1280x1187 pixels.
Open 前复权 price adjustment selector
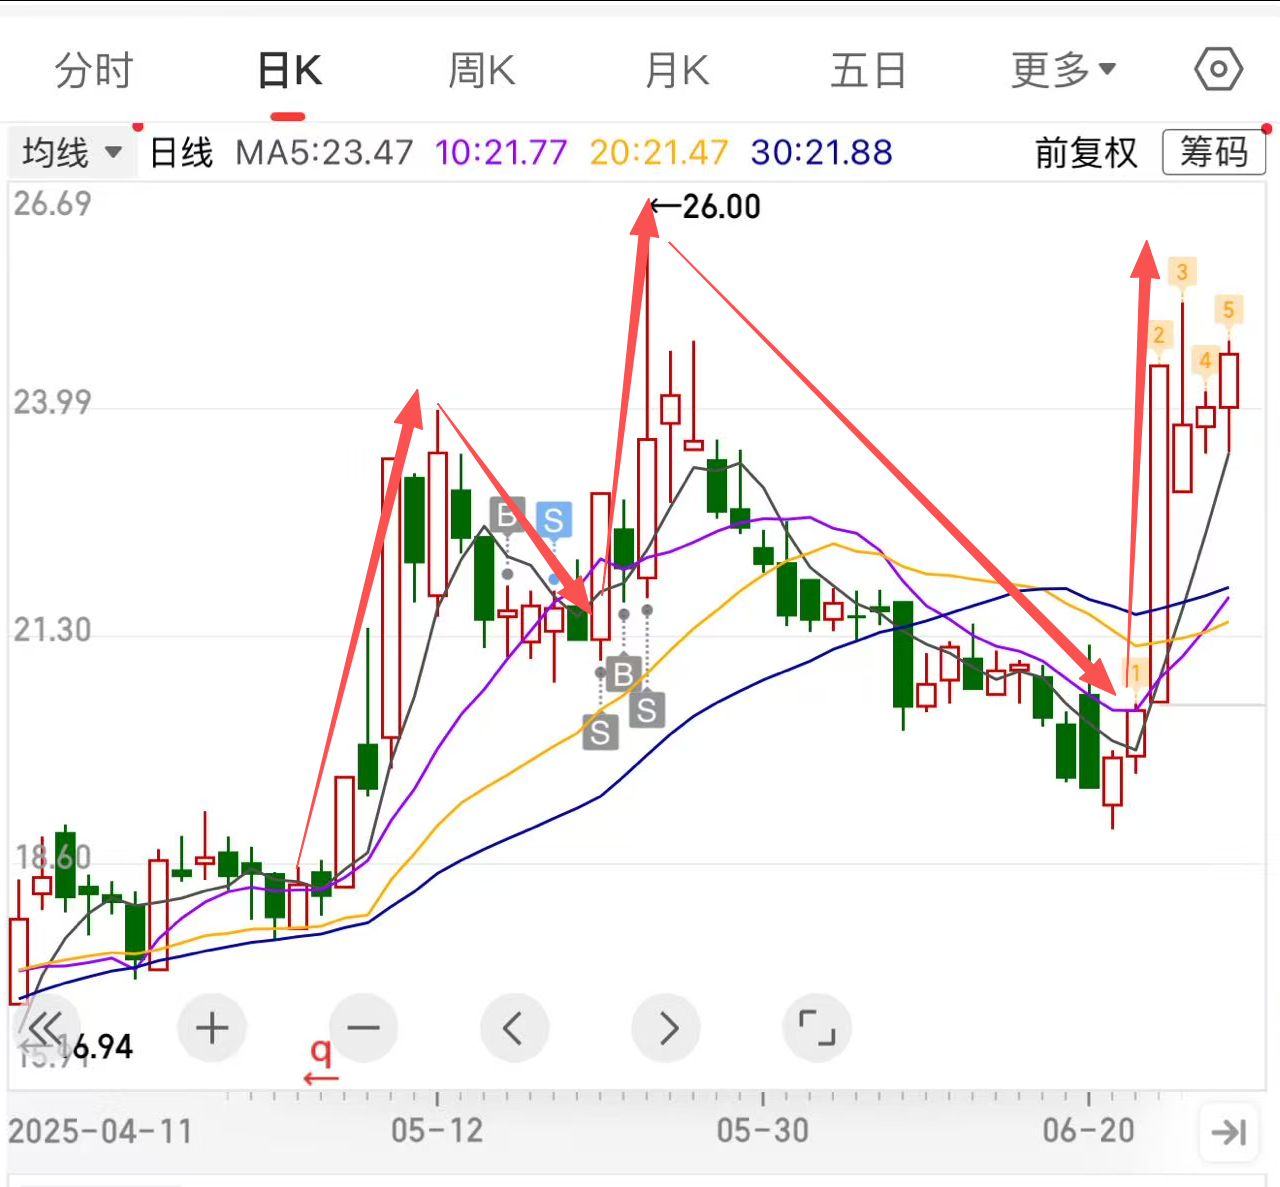coord(1086,153)
